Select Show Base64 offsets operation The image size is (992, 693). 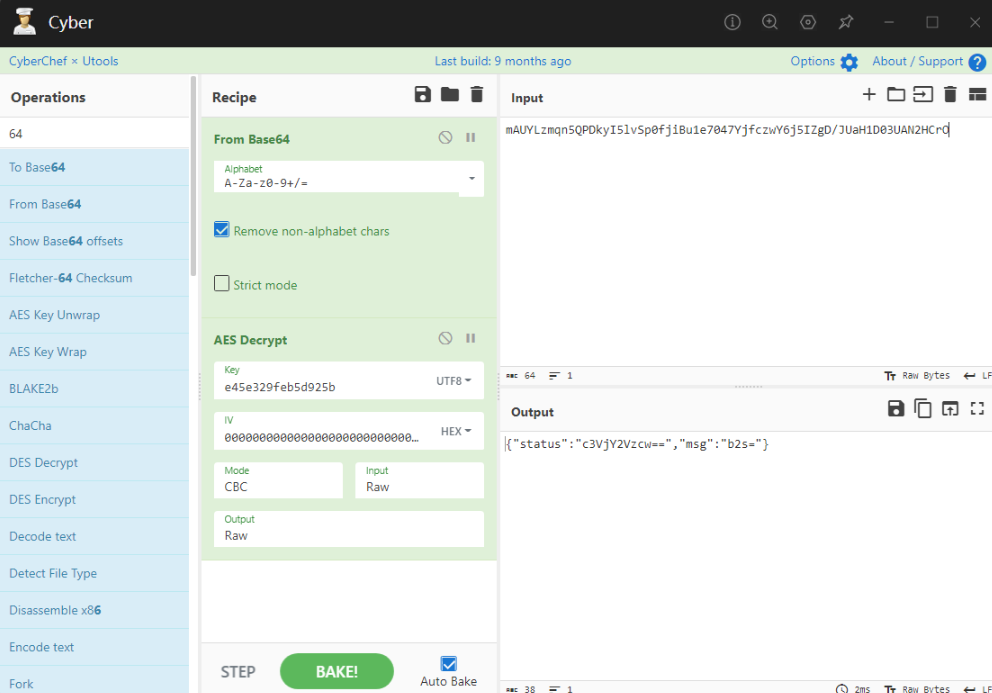tap(94, 240)
